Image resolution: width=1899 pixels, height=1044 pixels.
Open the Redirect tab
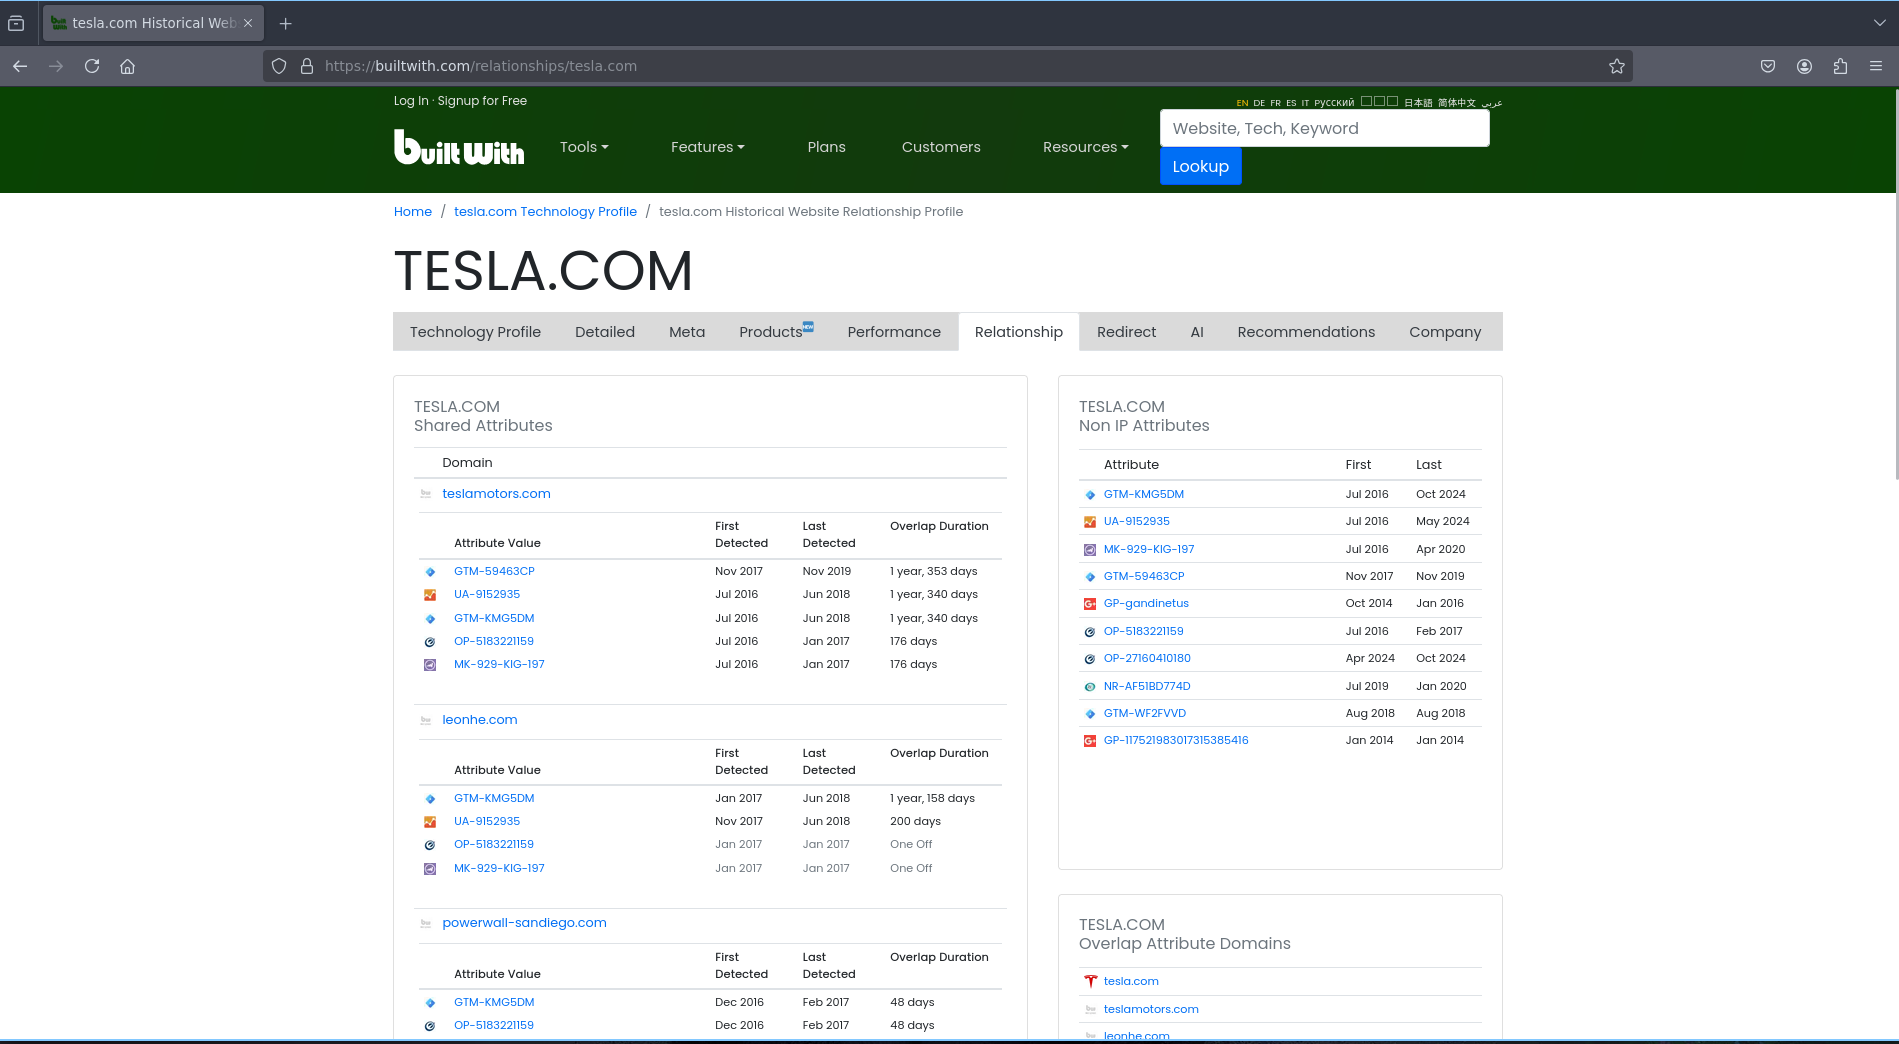tap(1126, 332)
